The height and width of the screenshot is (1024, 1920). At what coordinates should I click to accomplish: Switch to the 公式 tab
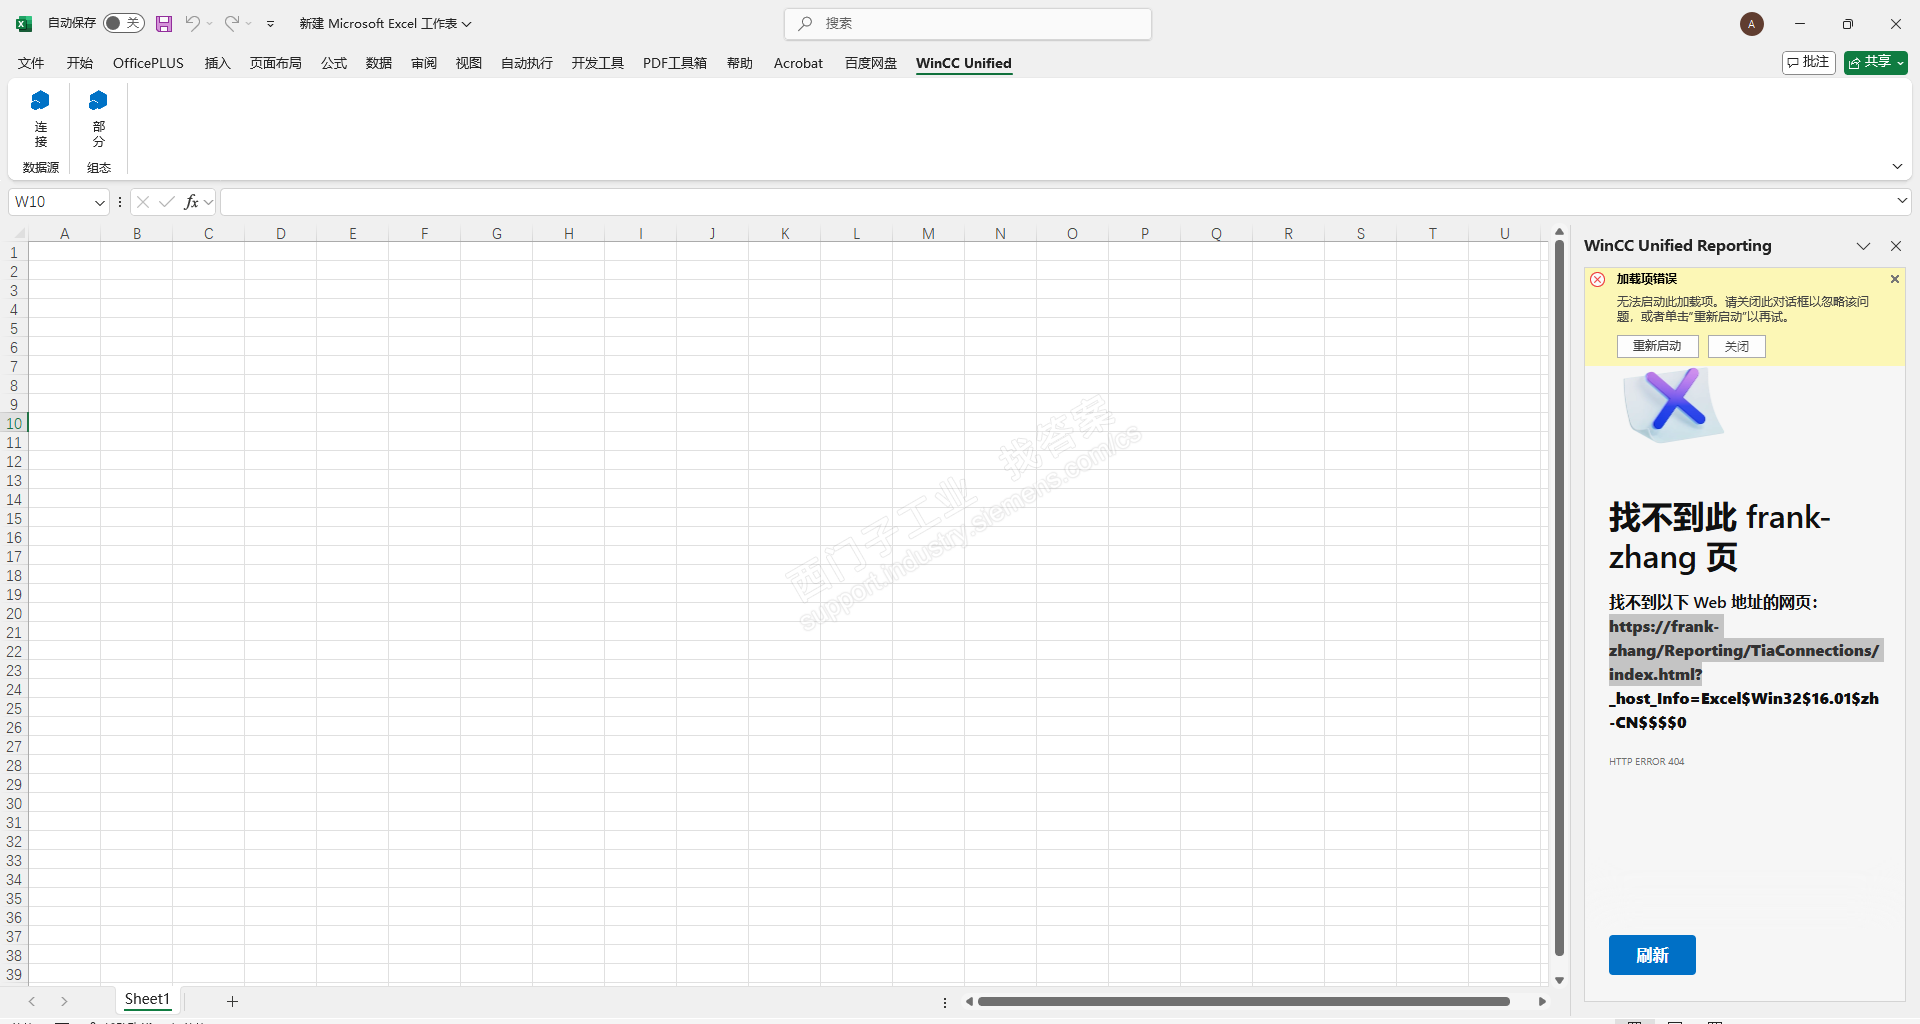click(x=334, y=63)
